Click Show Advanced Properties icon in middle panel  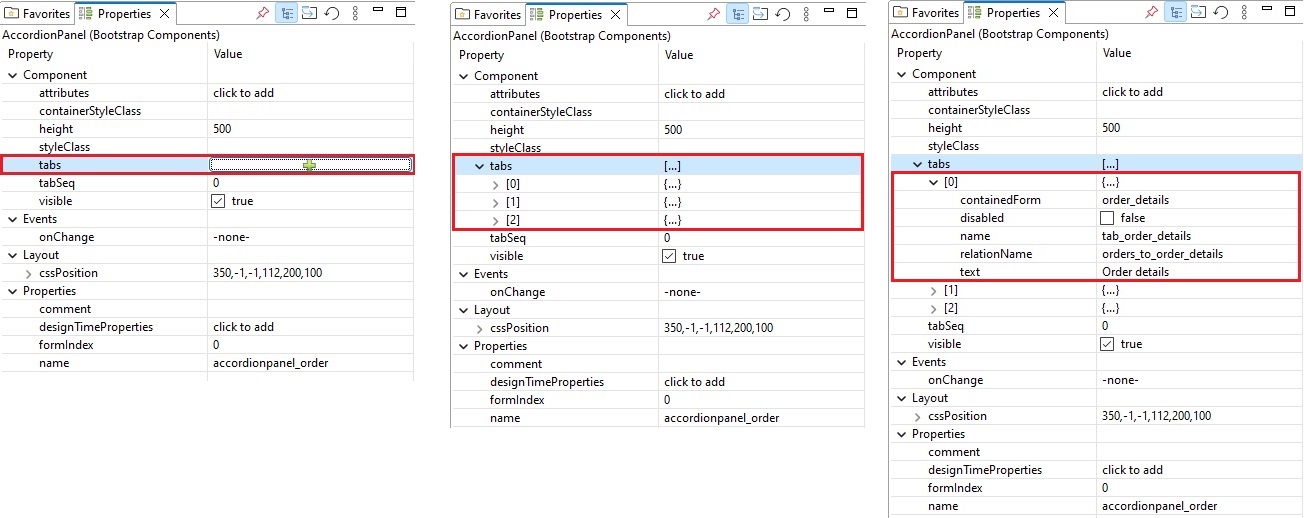tap(760, 14)
